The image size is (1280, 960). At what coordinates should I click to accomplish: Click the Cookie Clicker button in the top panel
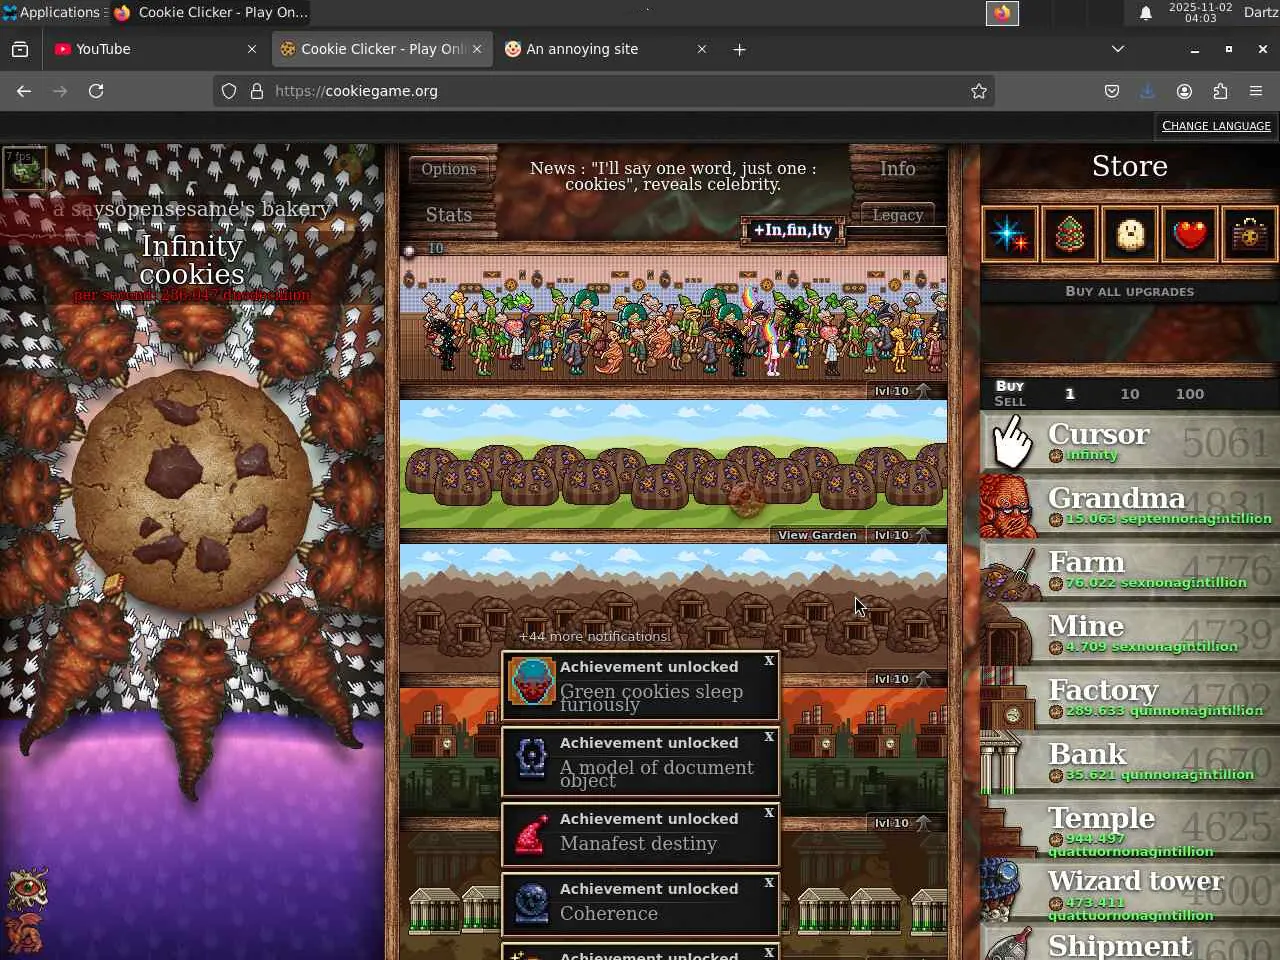212,13
